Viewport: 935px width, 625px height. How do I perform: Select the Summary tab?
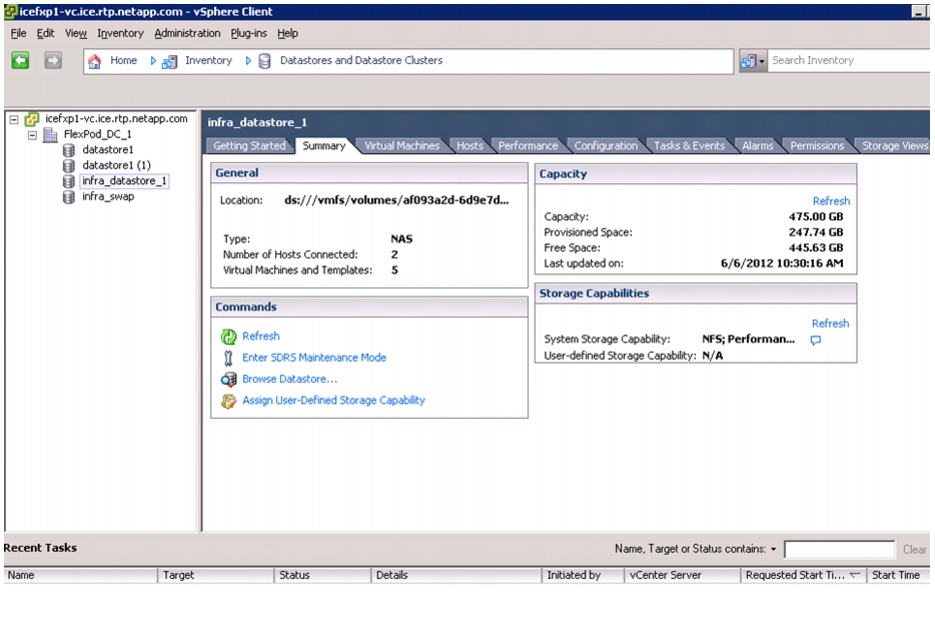(x=324, y=146)
